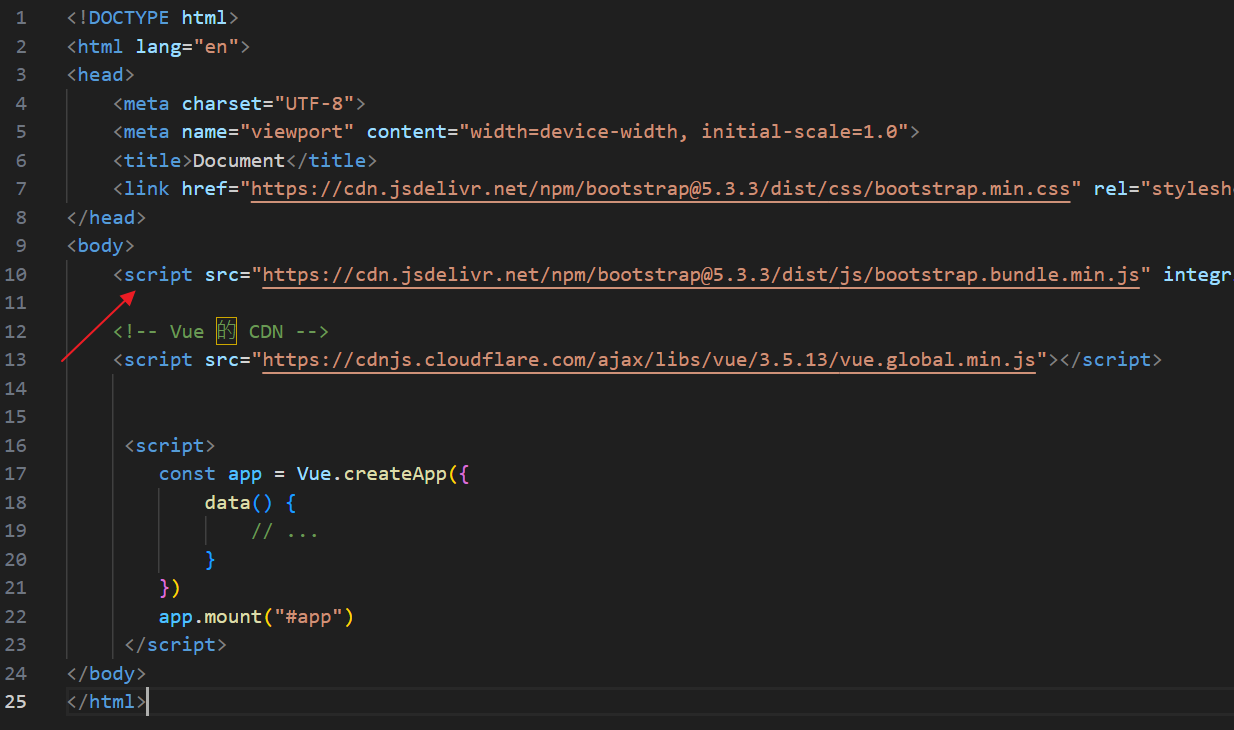The height and width of the screenshot is (730, 1234).
Task: Place cursor in the Document title text
Action: click(x=238, y=161)
